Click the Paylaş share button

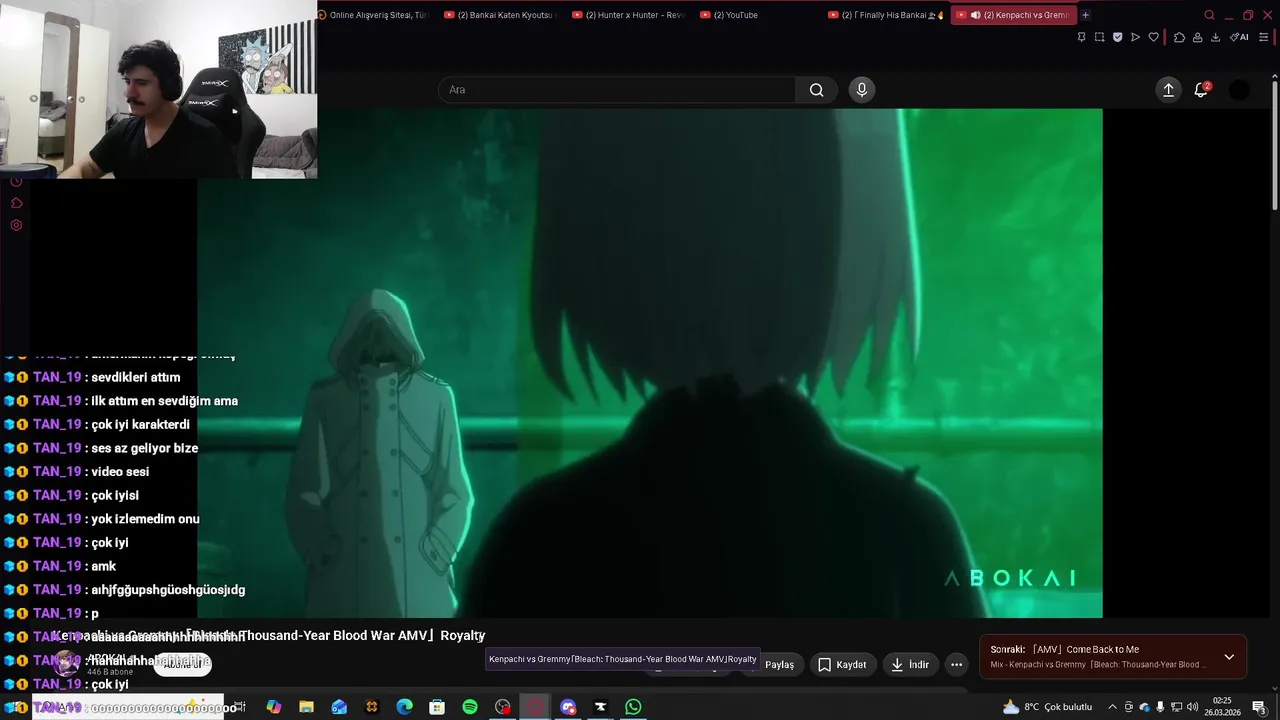click(779, 665)
